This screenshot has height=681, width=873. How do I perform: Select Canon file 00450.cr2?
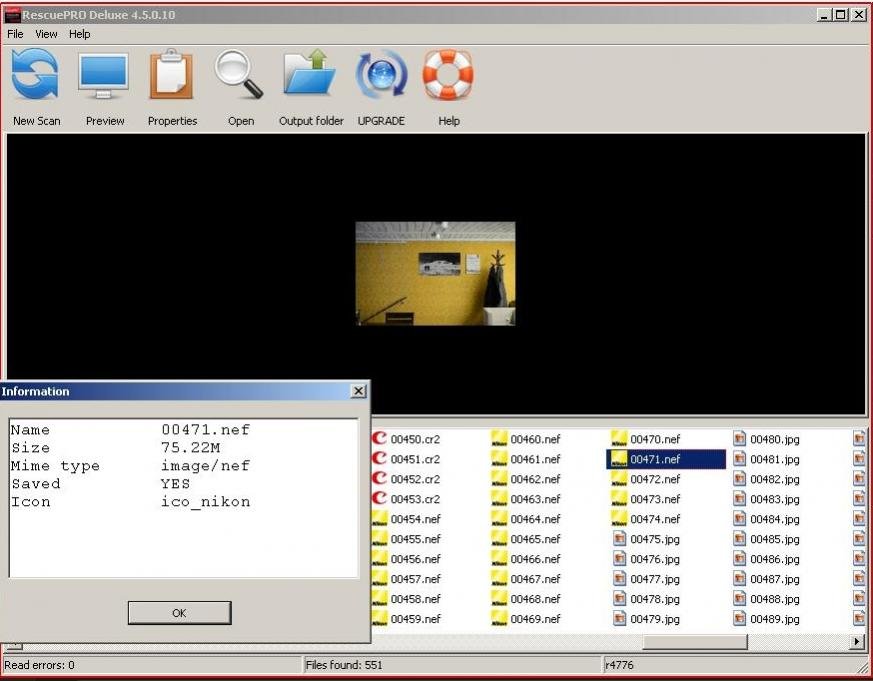414,439
